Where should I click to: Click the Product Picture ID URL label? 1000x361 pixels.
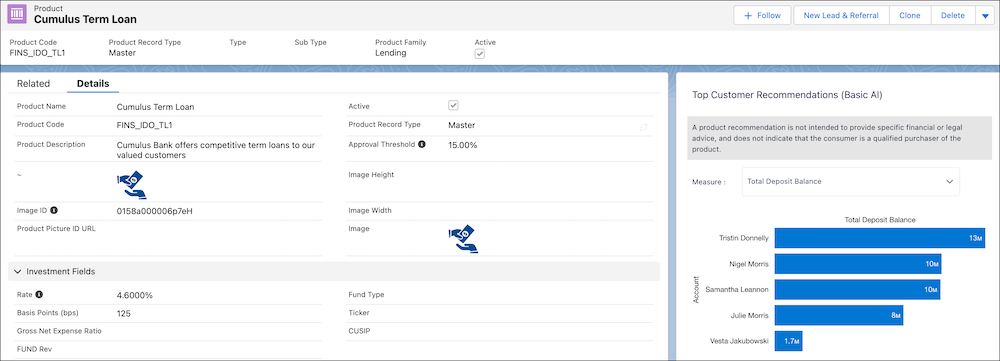56,228
